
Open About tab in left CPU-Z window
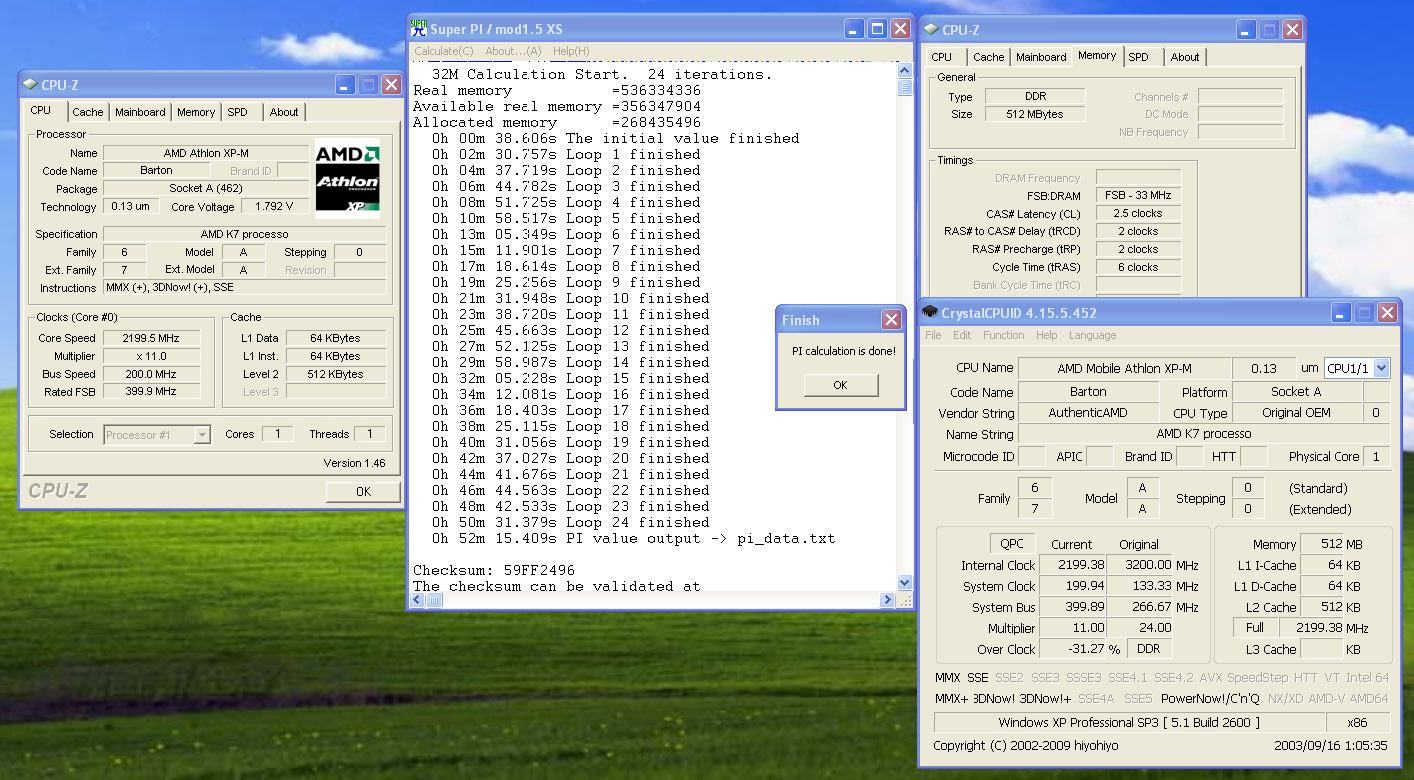click(x=284, y=112)
